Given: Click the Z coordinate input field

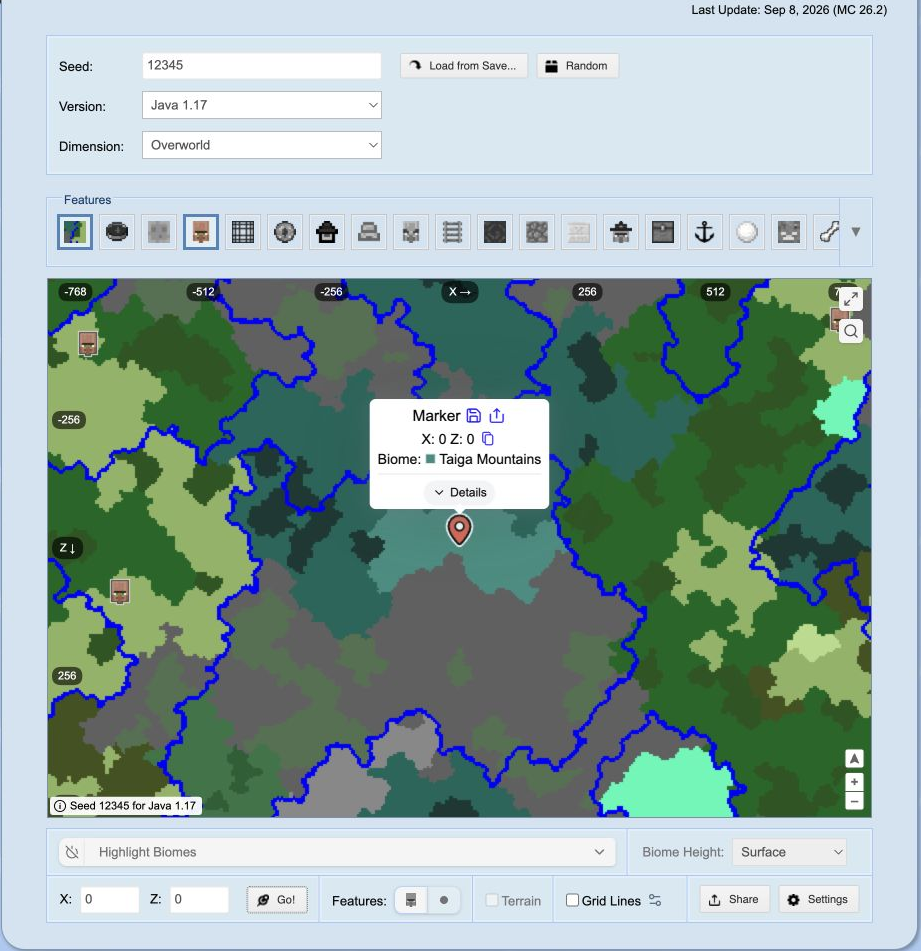Looking at the screenshot, I should pos(199,899).
